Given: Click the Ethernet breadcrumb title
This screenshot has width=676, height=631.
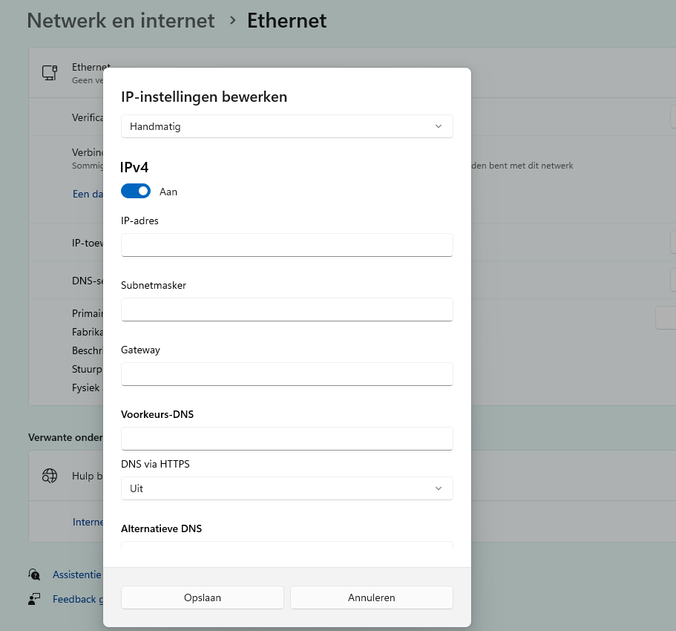Looking at the screenshot, I should point(287,21).
